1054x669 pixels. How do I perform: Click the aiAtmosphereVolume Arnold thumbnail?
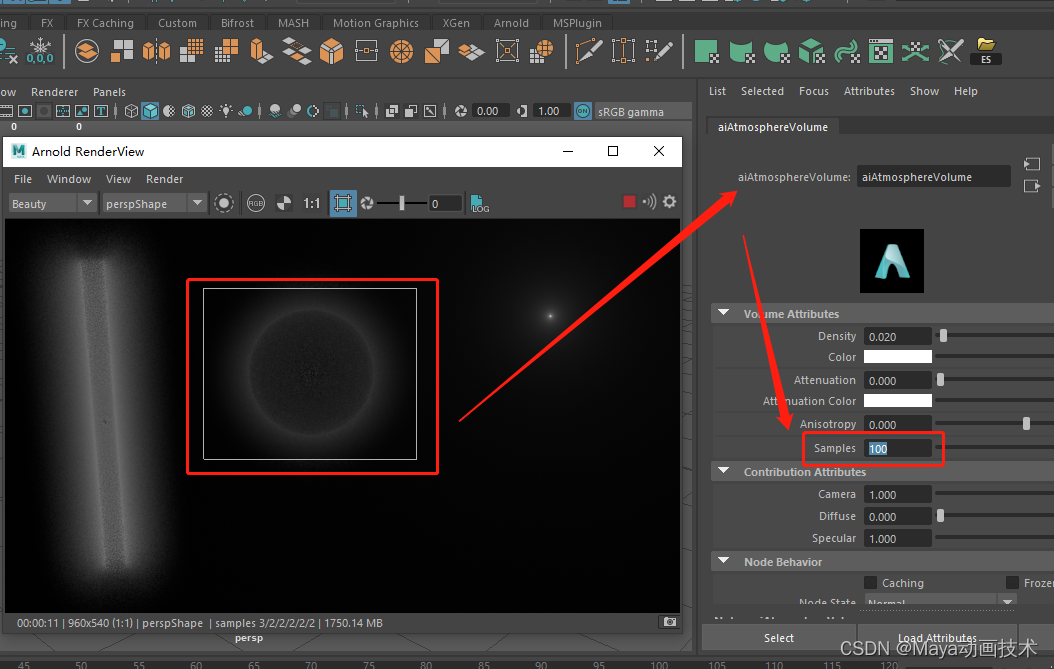point(891,260)
